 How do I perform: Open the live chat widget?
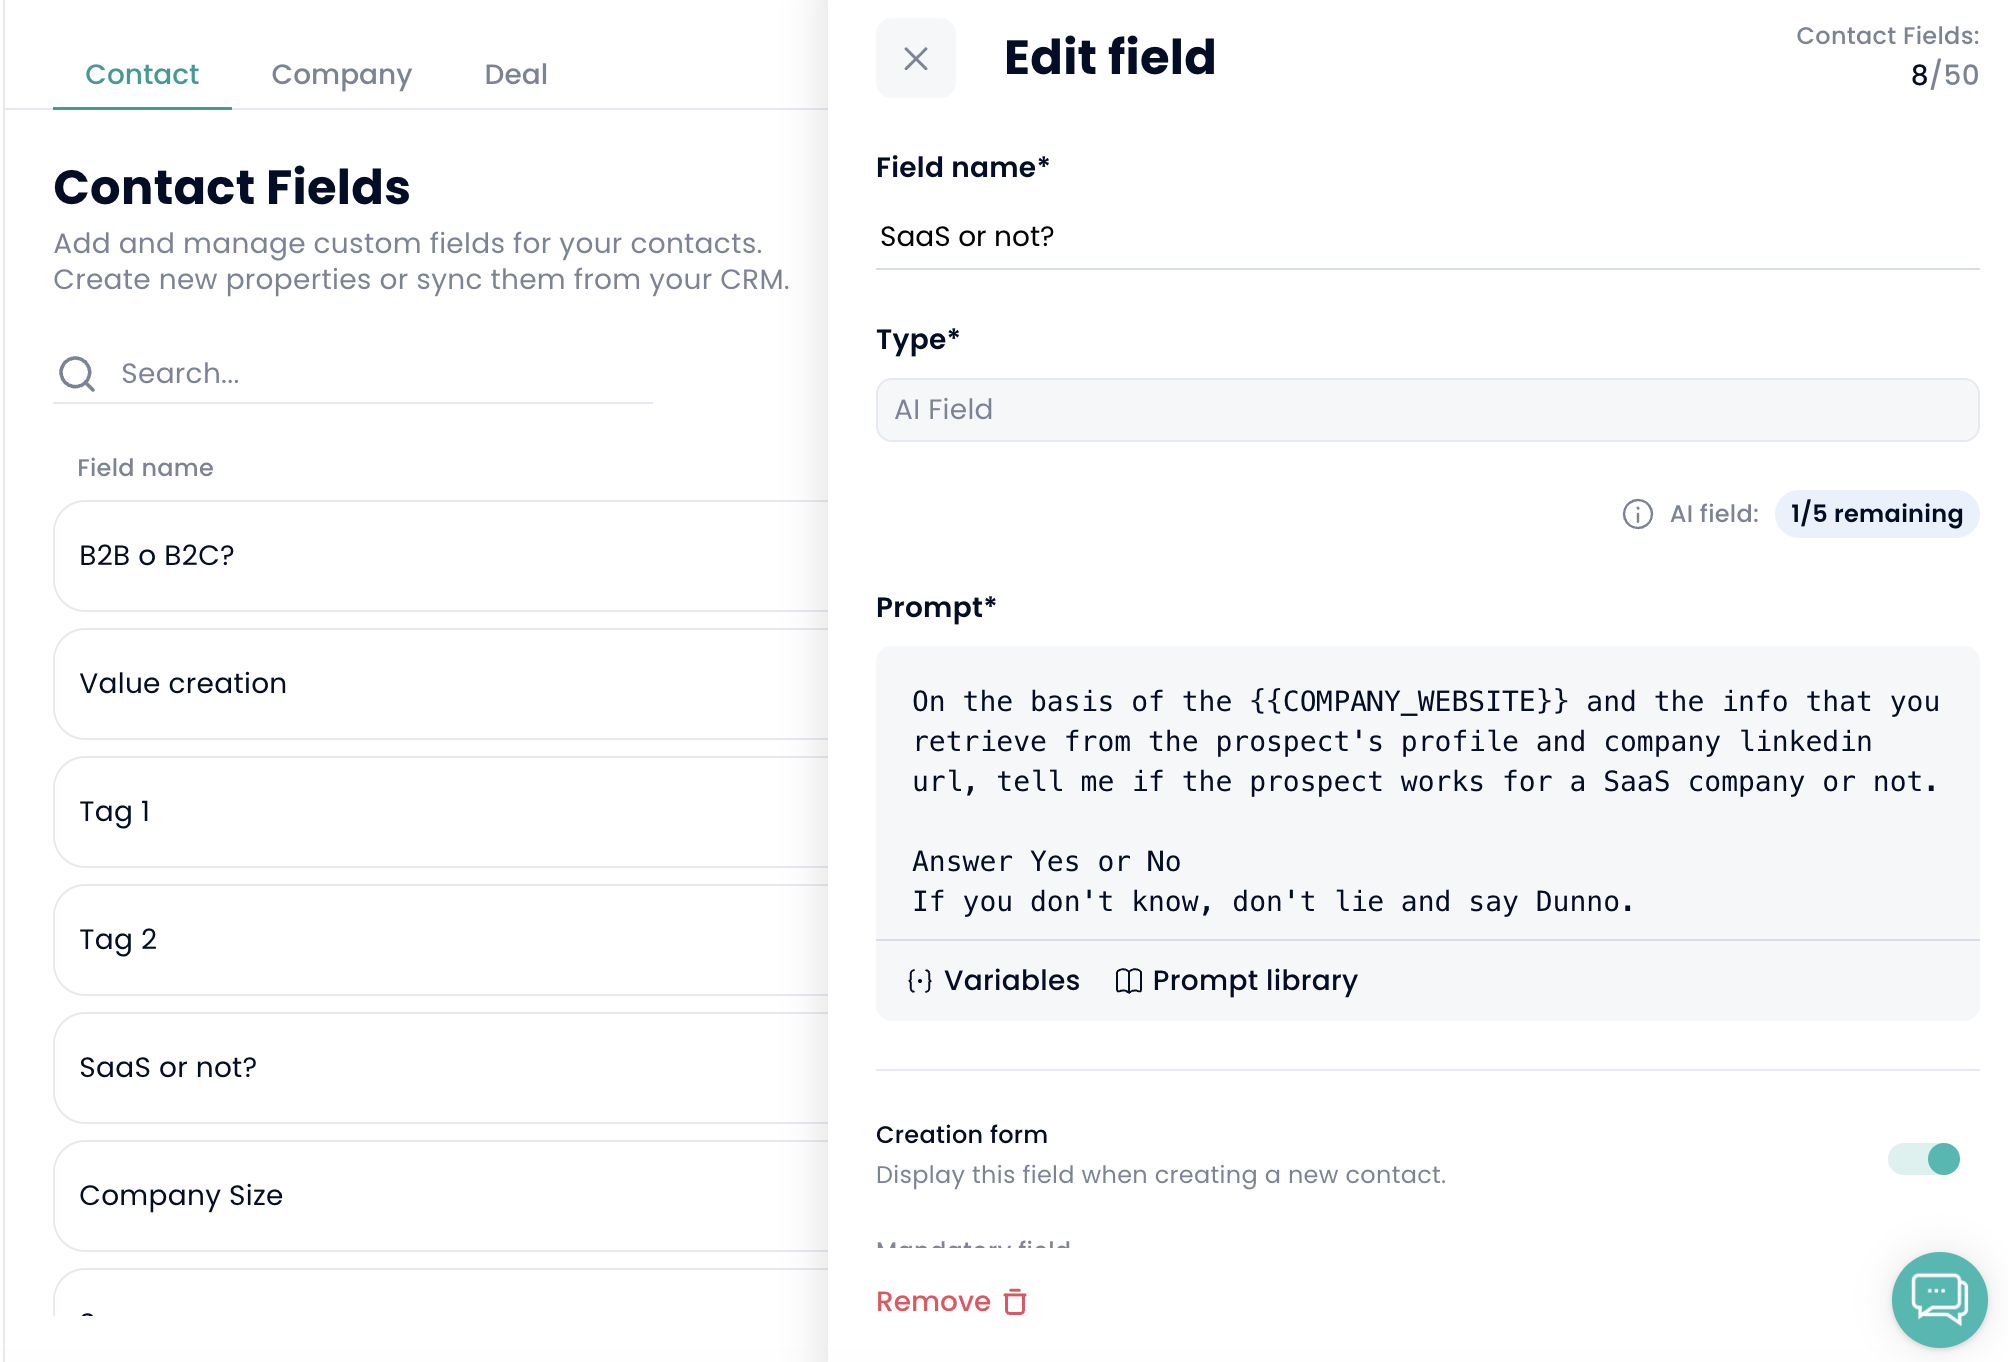pyautogui.click(x=1939, y=1299)
